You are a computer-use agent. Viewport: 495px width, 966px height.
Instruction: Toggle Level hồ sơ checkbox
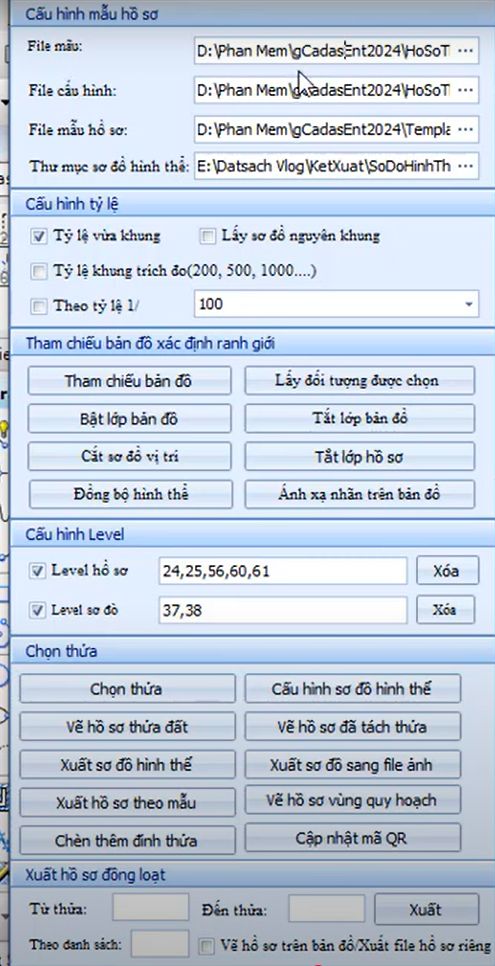point(38,571)
